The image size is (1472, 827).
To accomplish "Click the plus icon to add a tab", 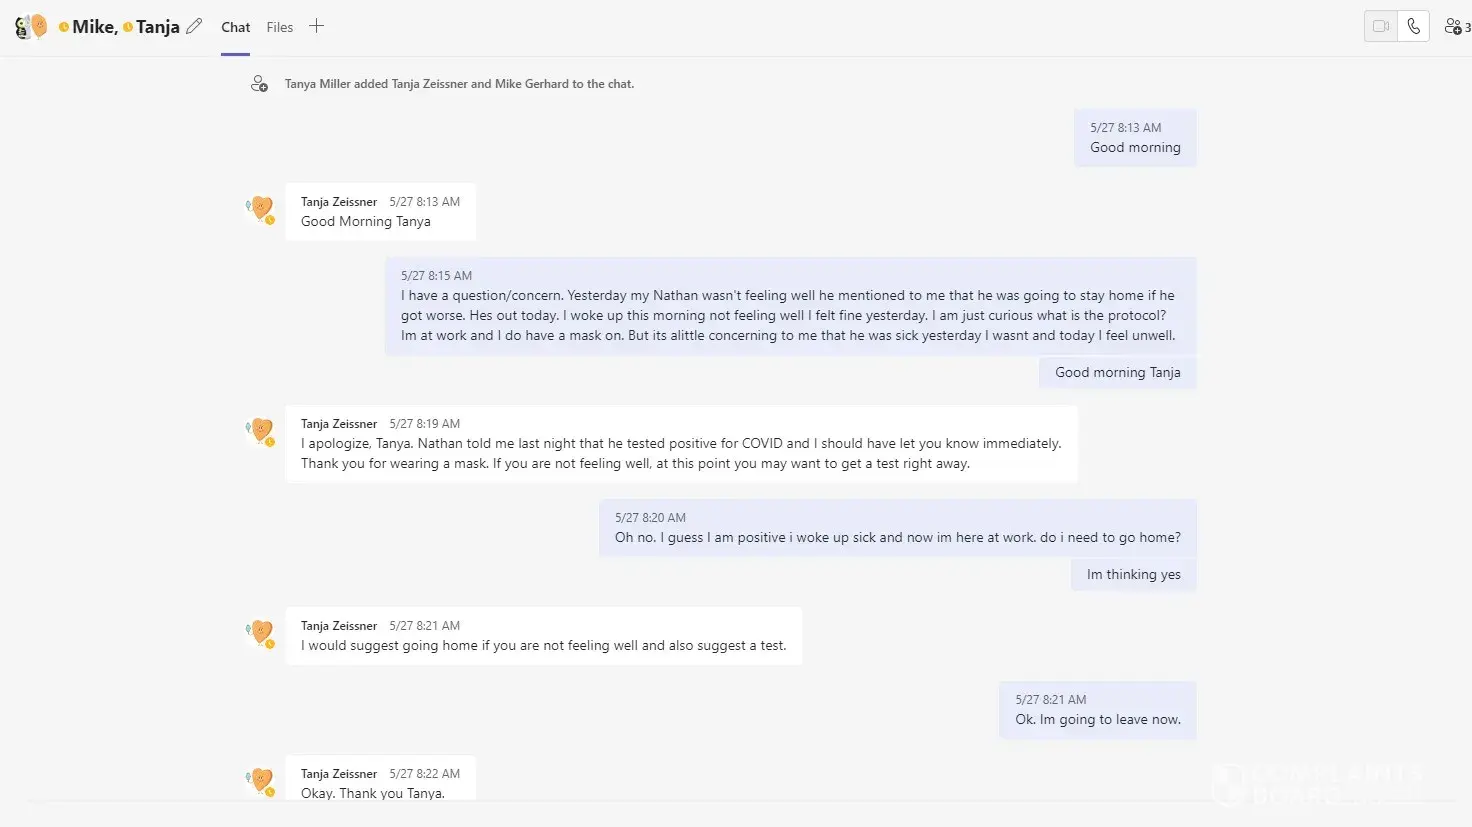I will pyautogui.click(x=316, y=27).
